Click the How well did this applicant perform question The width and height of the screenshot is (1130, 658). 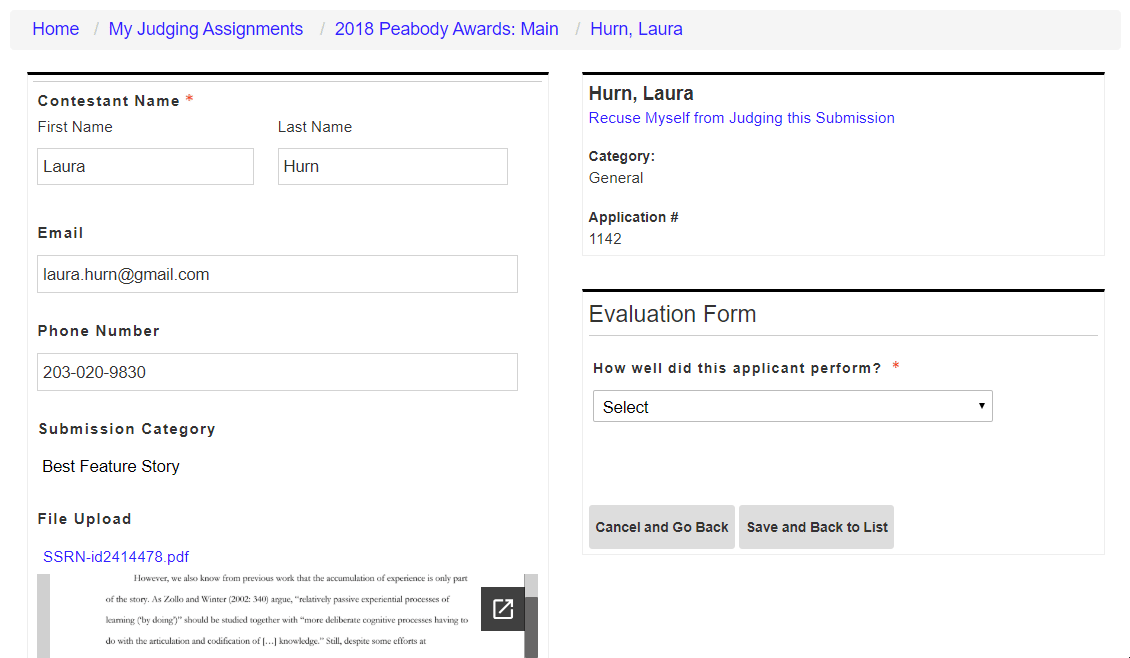(x=737, y=368)
